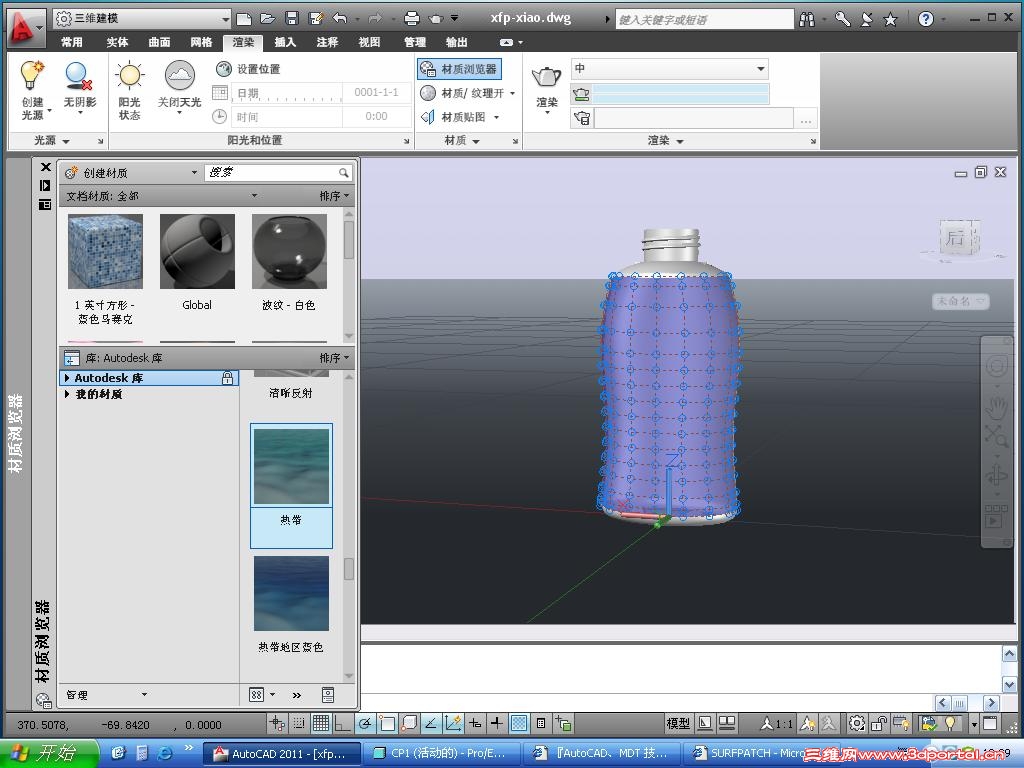Screen dimensions: 1024x768
Task: Save the drawing with the floppy disk icon
Action: tap(292, 18)
